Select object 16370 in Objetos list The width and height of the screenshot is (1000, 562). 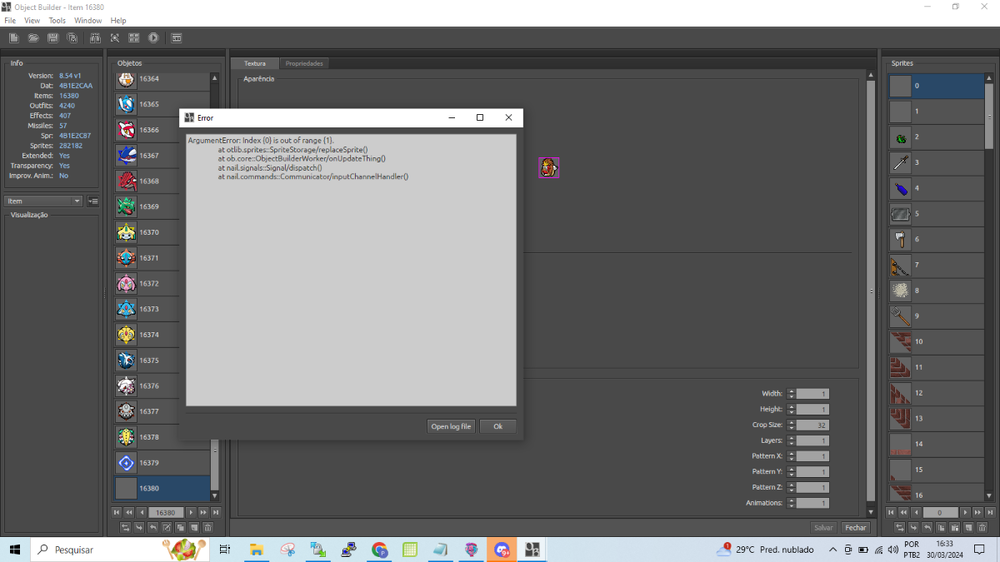161,232
